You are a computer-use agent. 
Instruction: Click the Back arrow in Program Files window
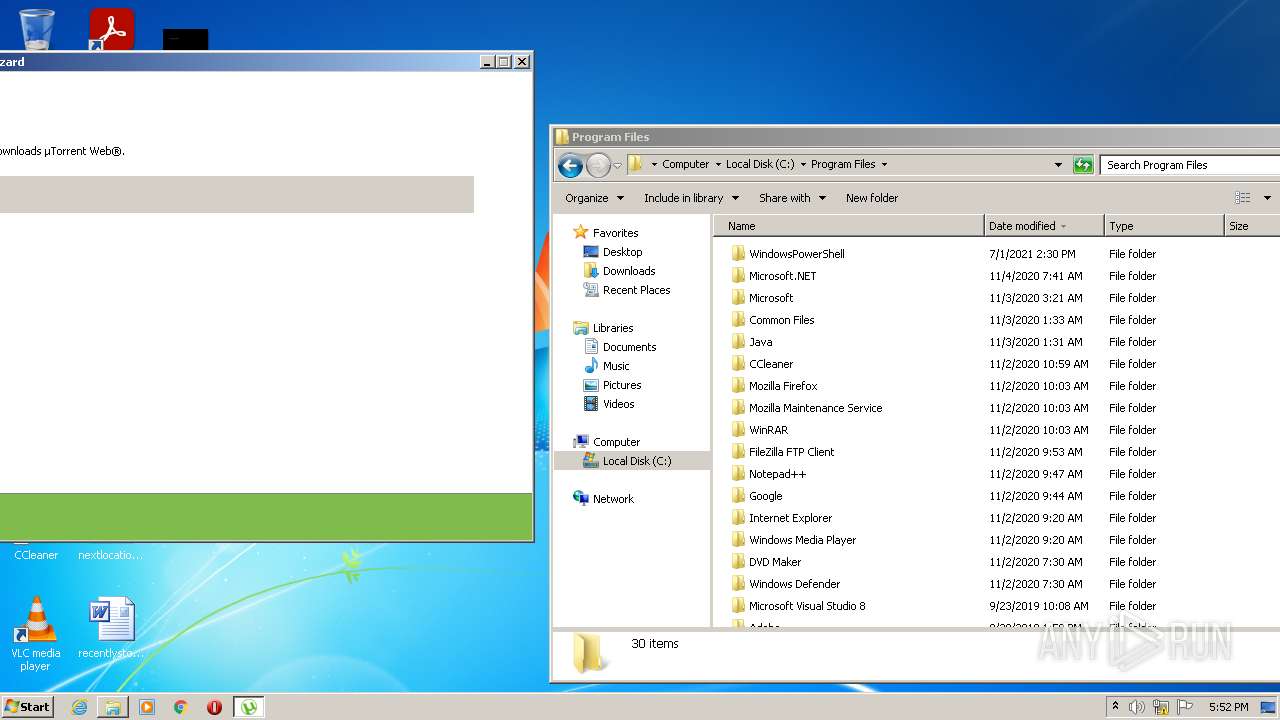[570, 165]
